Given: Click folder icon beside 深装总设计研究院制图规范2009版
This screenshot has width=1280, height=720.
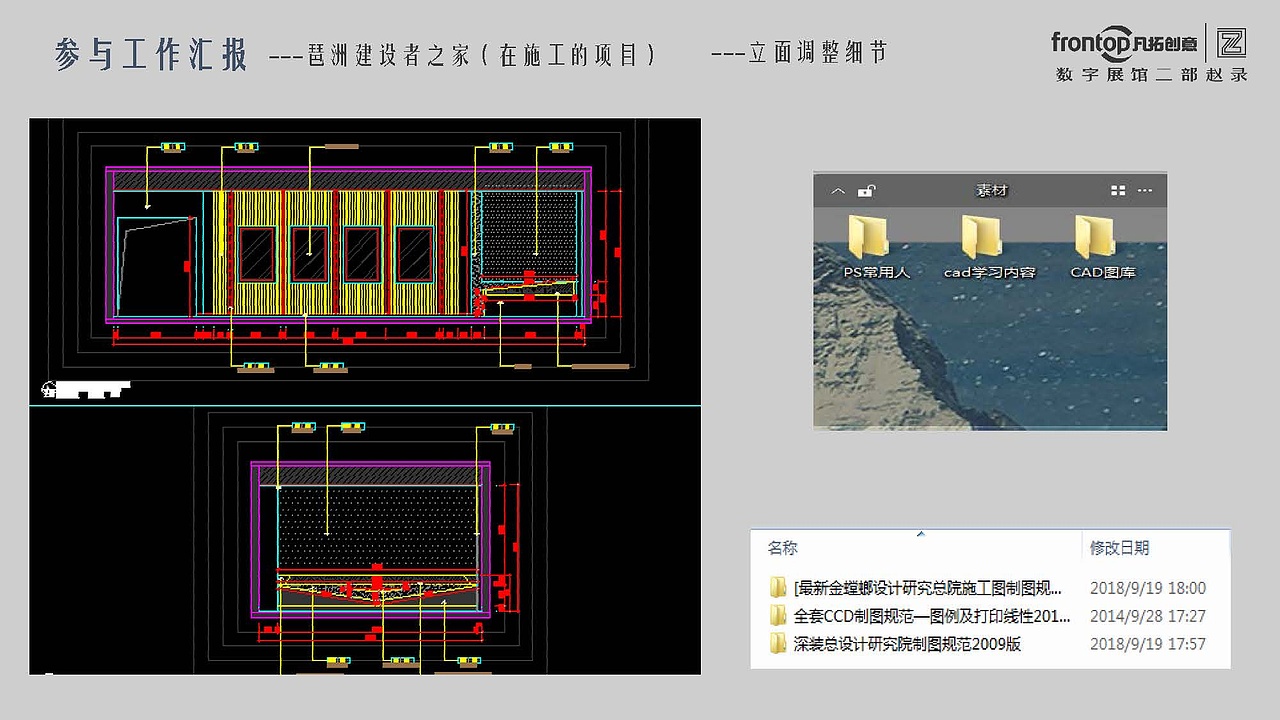Looking at the screenshot, I should pos(779,644).
